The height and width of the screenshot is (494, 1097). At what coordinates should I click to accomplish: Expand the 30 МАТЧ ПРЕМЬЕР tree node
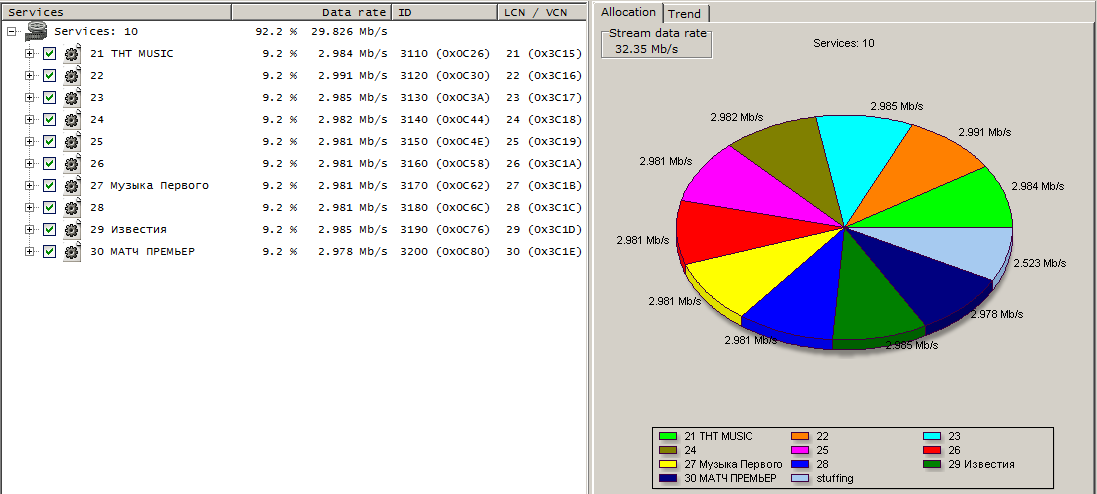click(29, 251)
